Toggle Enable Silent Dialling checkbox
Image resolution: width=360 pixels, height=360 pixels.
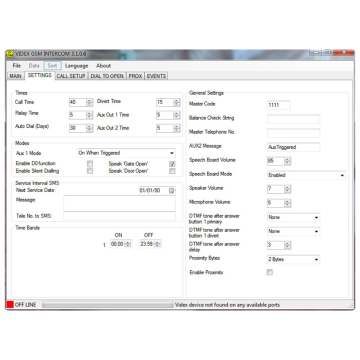tap(90, 171)
